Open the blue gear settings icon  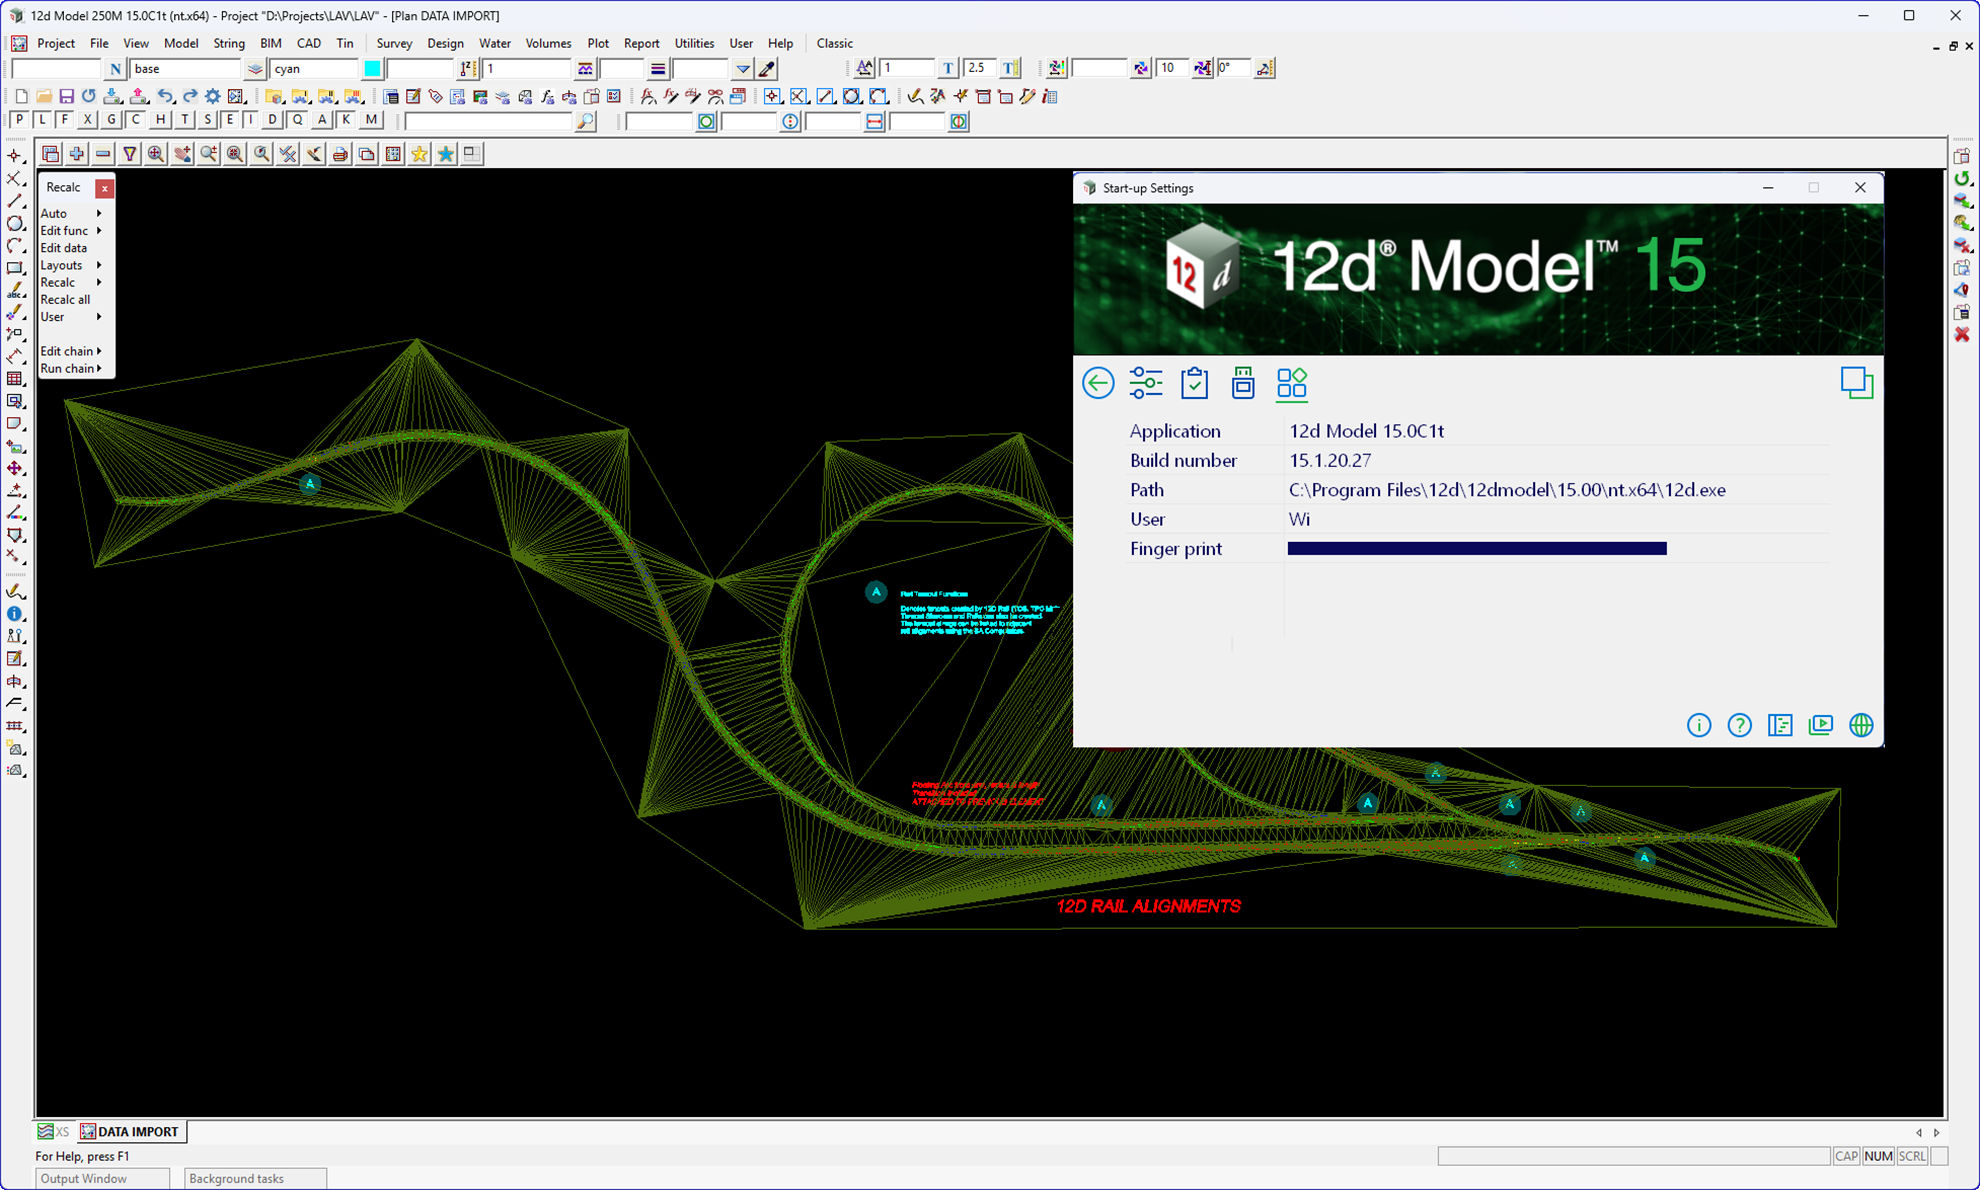point(213,96)
